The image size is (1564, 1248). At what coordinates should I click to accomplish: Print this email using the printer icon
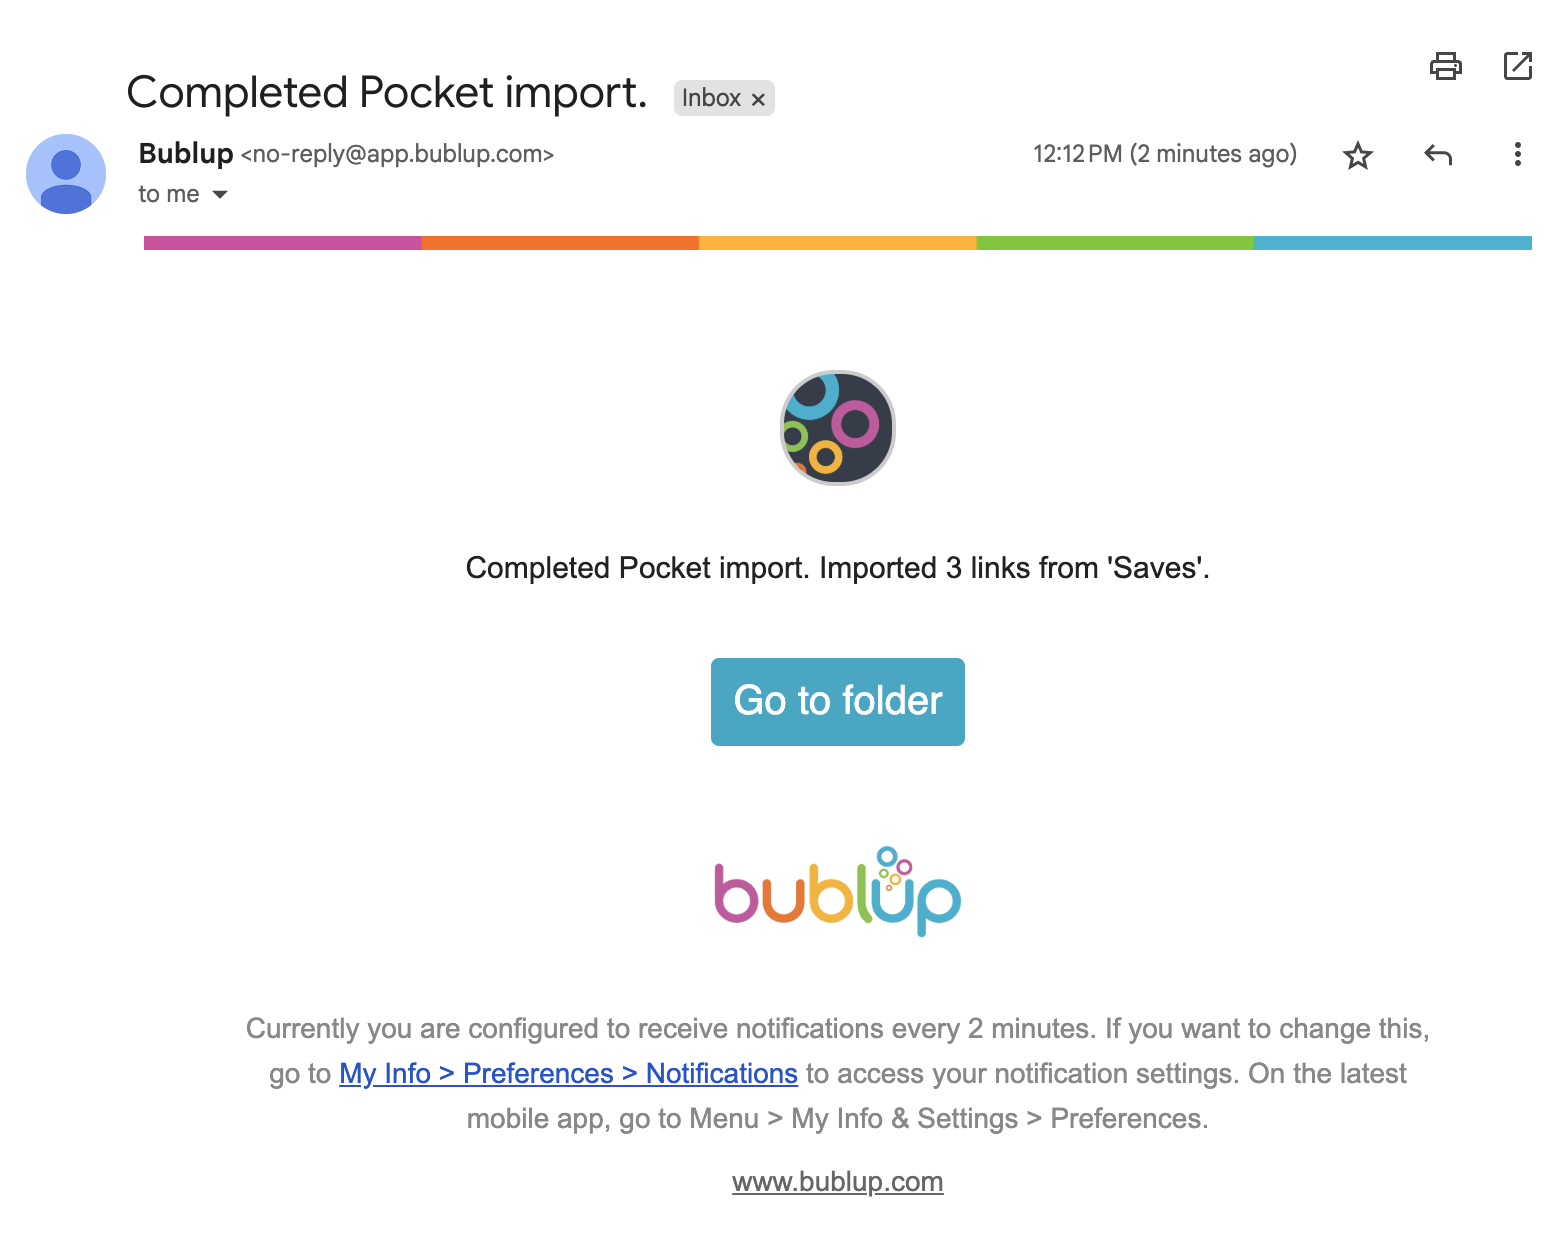coord(1445,66)
